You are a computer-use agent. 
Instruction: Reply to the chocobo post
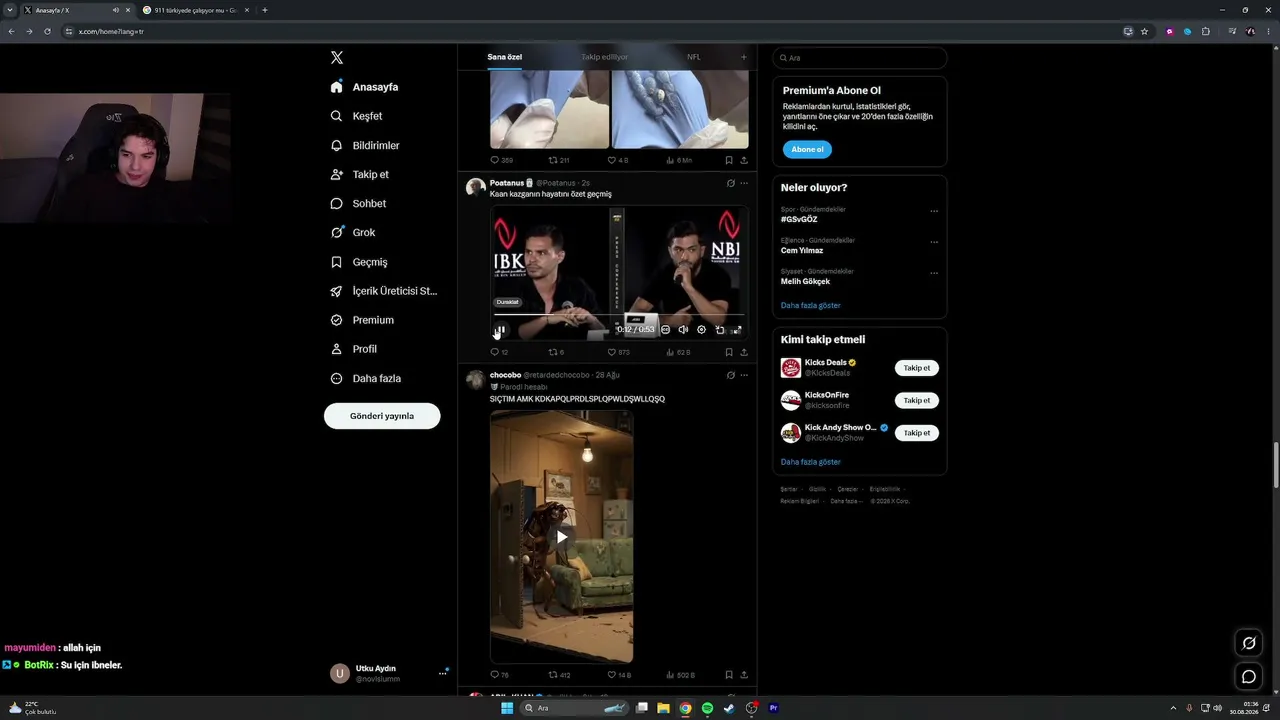point(499,675)
